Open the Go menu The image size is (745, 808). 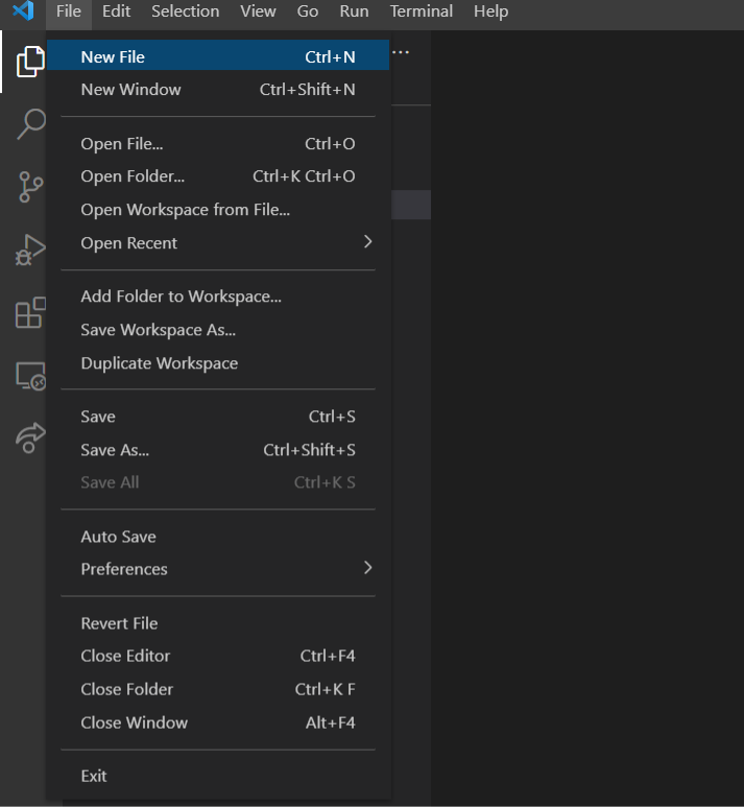click(x=308, y=11)
